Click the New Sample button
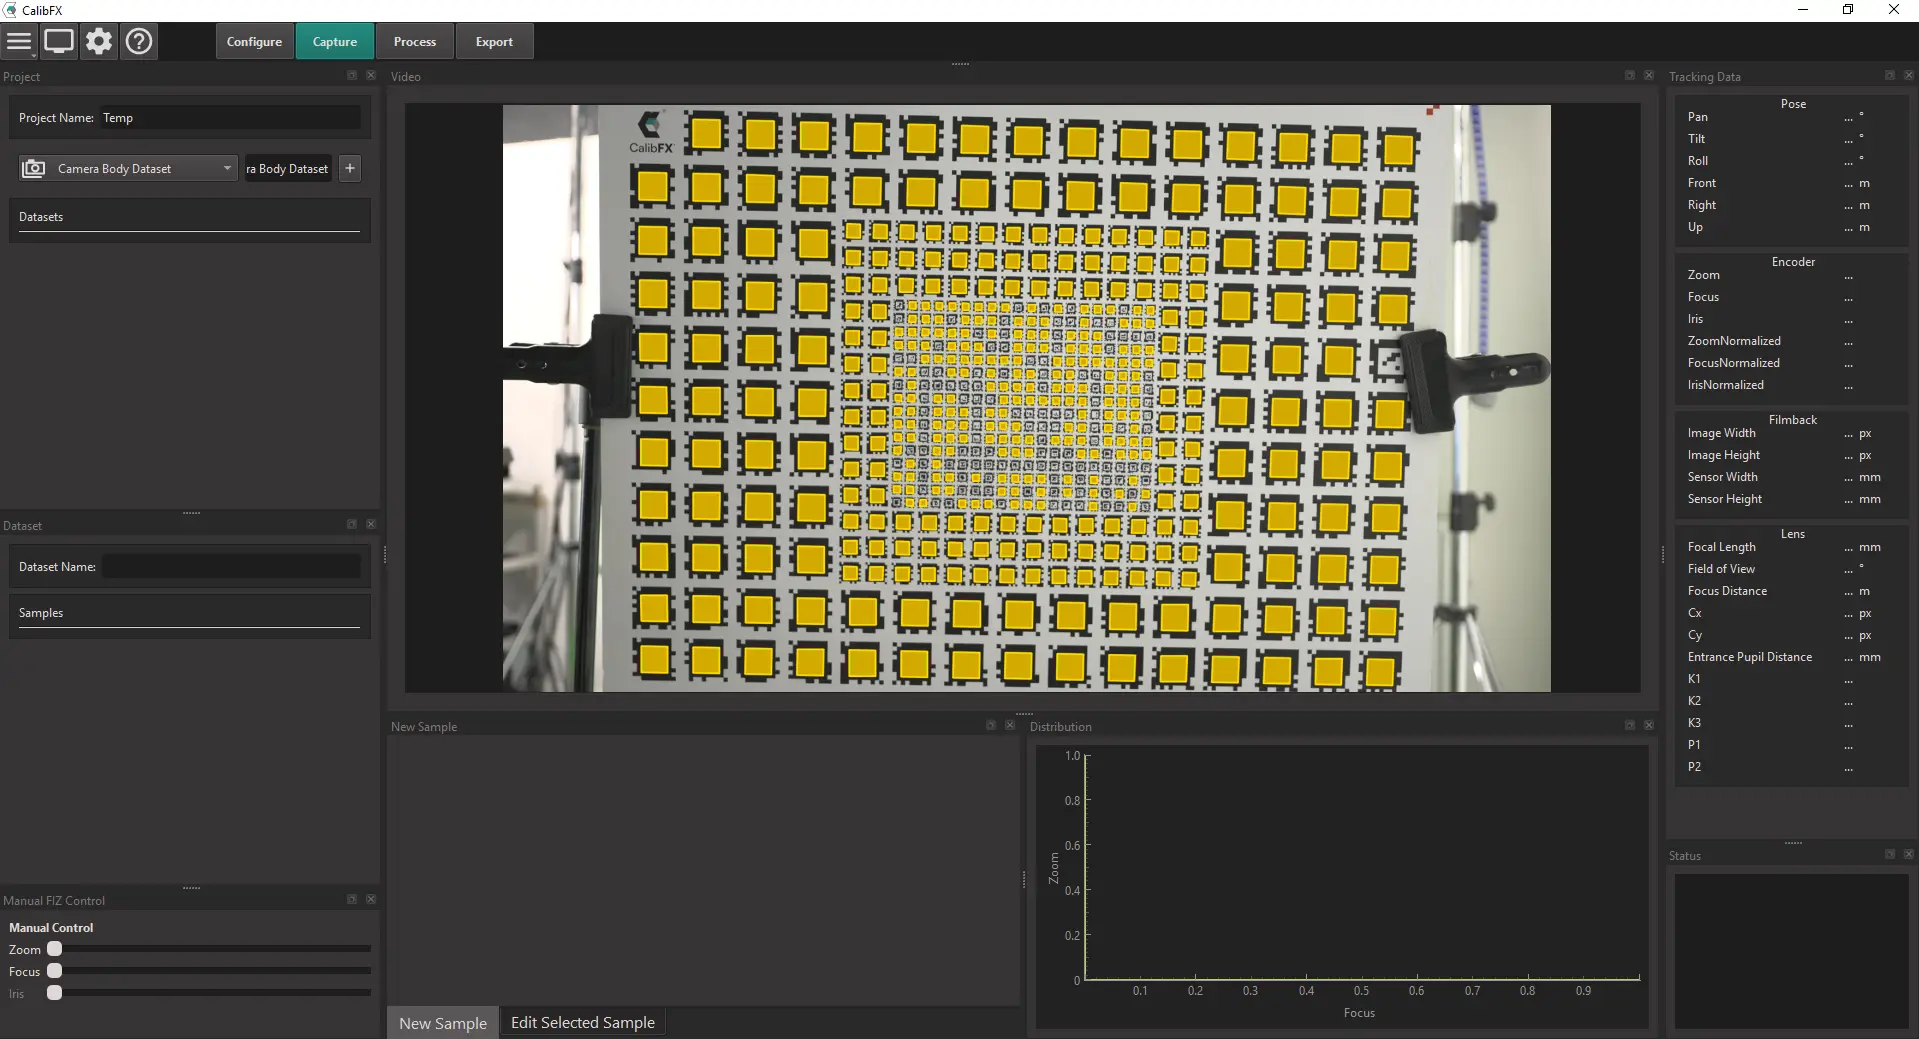Image resolution: width=1919 pixels, height=1039 pixels. point(443,1023)
